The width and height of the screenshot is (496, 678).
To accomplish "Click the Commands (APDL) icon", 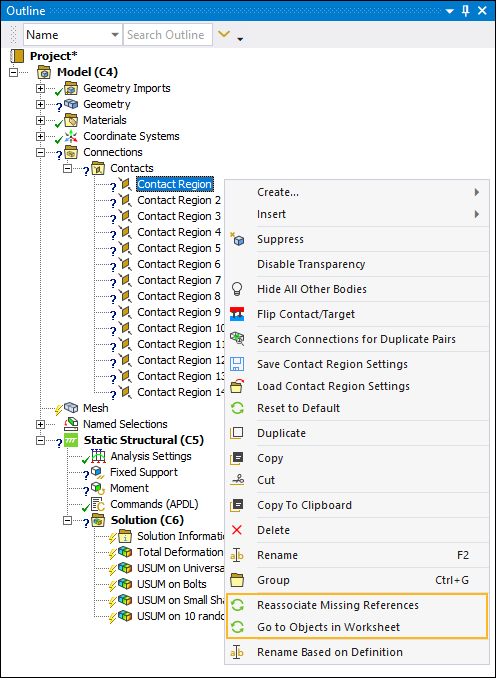I will point(98,504).
